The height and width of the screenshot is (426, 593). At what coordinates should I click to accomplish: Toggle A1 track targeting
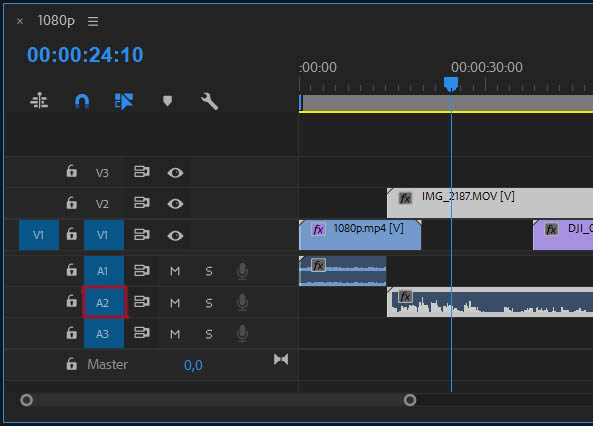[x=104, y=271]
